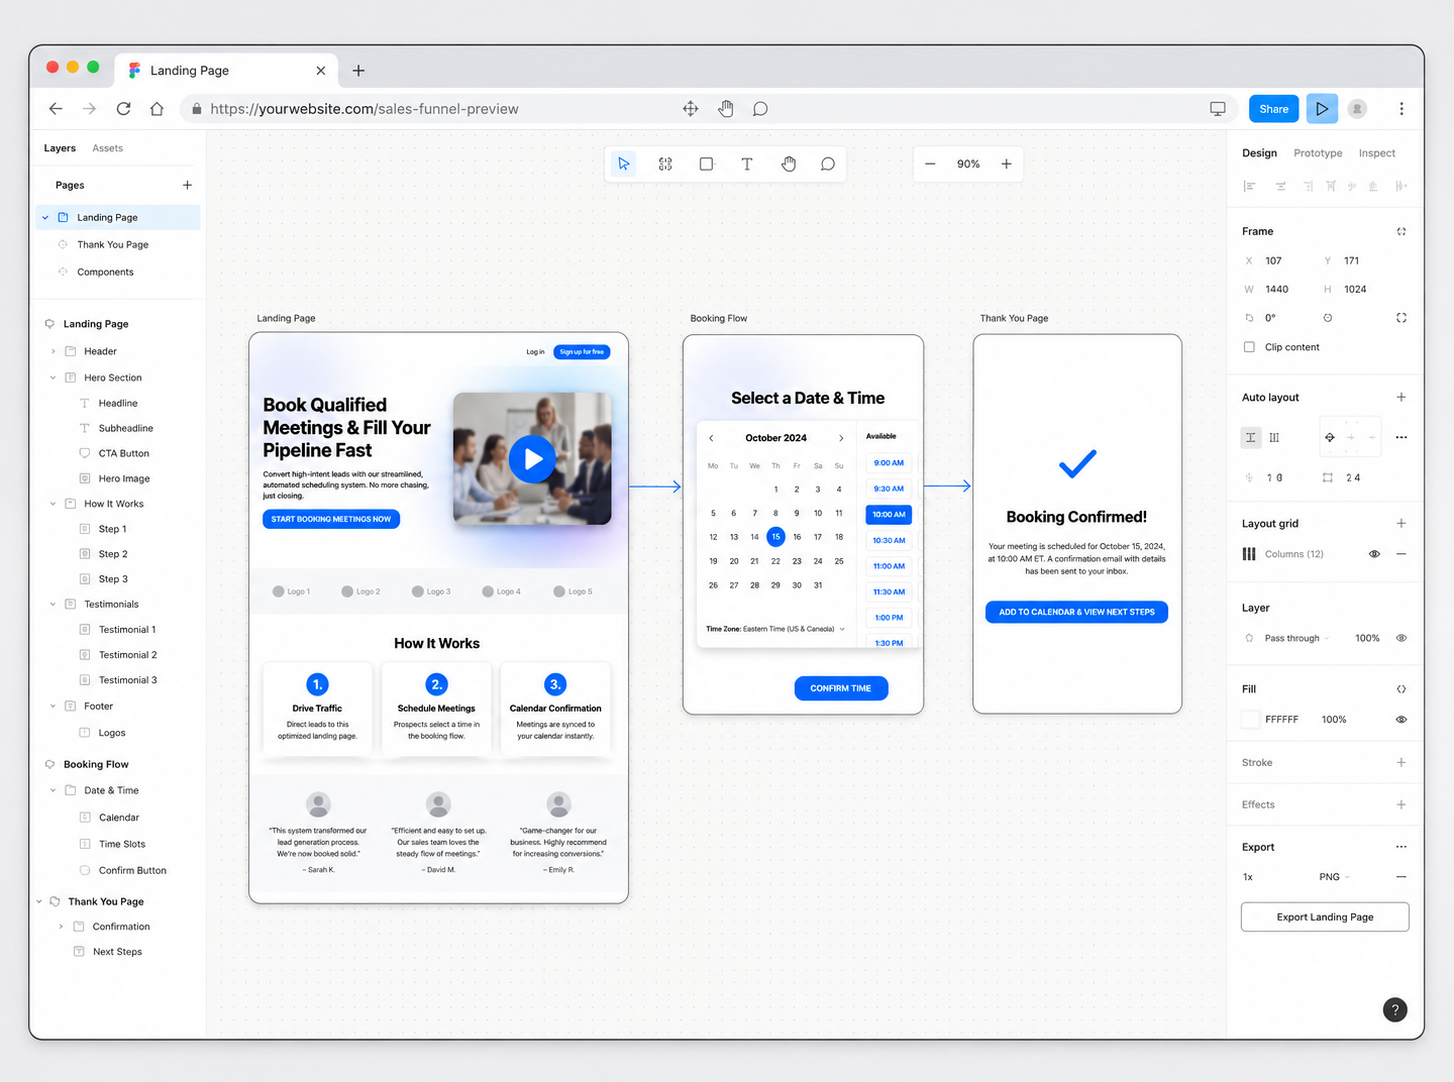The width and height of the screenshot is (1454, 1082).
Task: Choose the Rectangle shape tool
Action: 706,164
